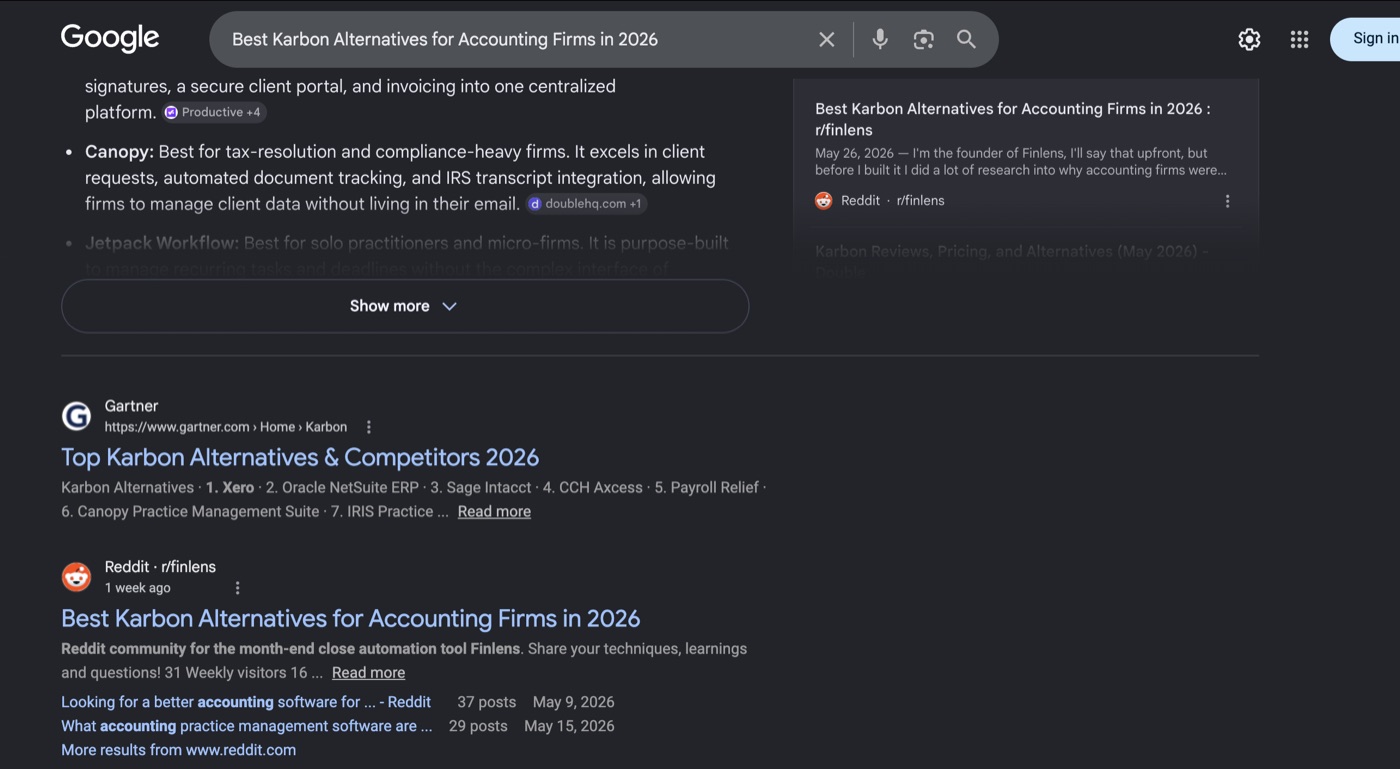The image size is (1400, 769).
Task: Open the gartner.com breadcrumb URL
Action: click(226, 427)
